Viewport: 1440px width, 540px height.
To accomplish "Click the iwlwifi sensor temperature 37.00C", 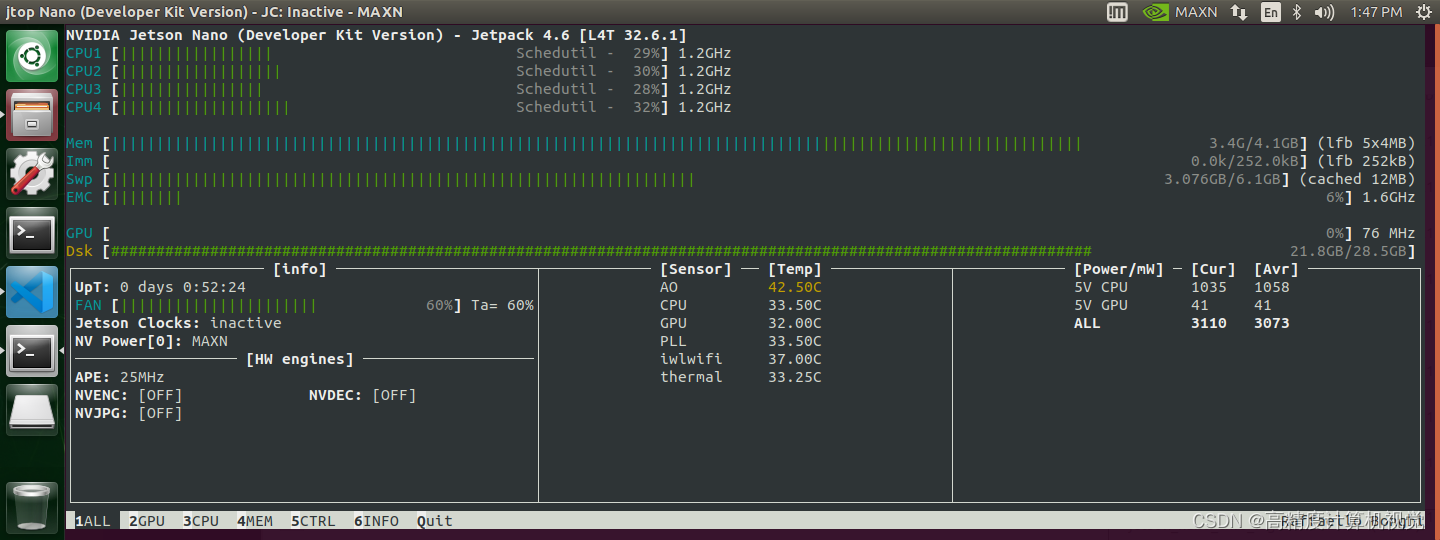I will click(795, 359).
